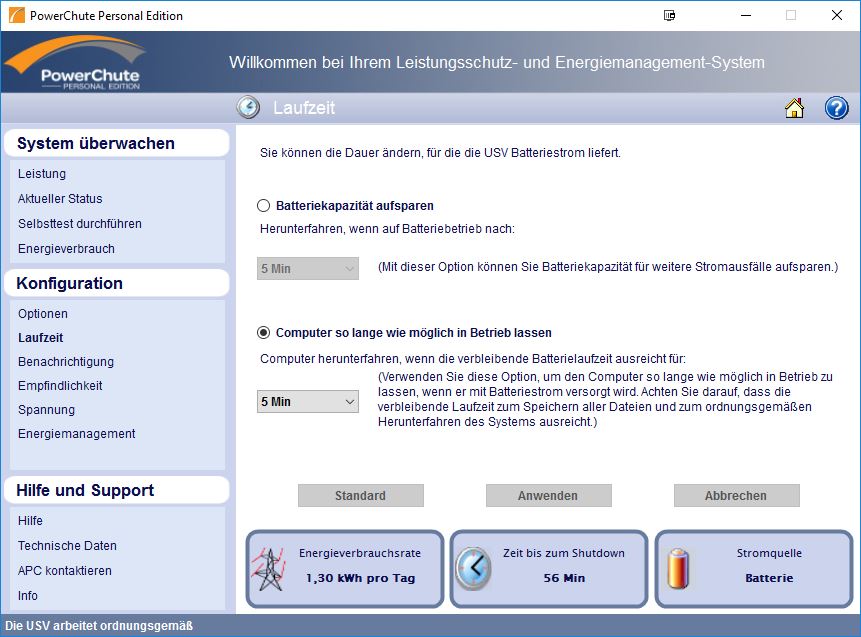Click the Hilfe und Support section header
Viewport: 861px width, 637px height.
point(116,490)
